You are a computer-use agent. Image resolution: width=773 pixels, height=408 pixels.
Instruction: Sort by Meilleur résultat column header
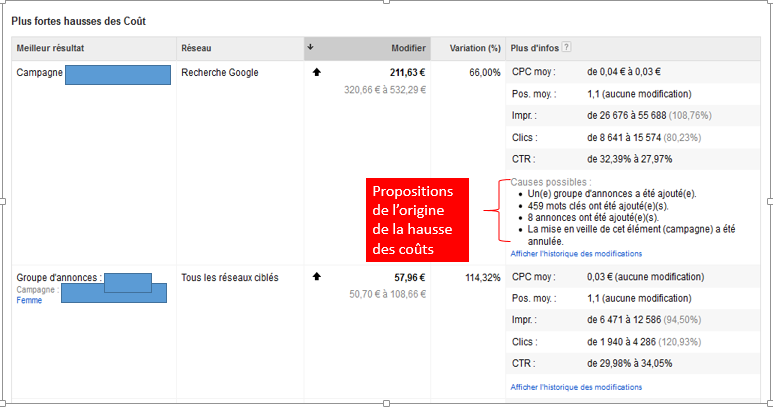coord(50,48)
